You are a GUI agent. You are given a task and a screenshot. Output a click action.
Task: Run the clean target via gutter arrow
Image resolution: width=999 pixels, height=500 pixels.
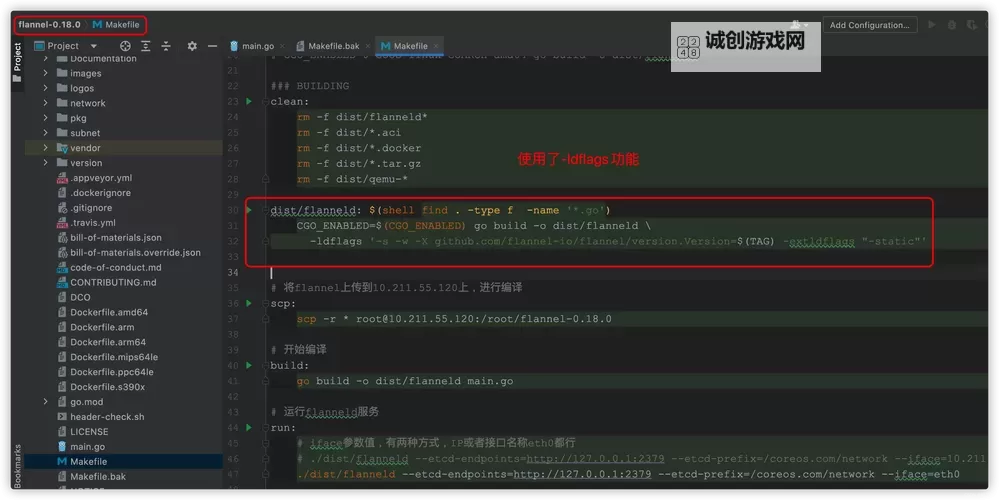pyautogui.click(x=249, y=101)
